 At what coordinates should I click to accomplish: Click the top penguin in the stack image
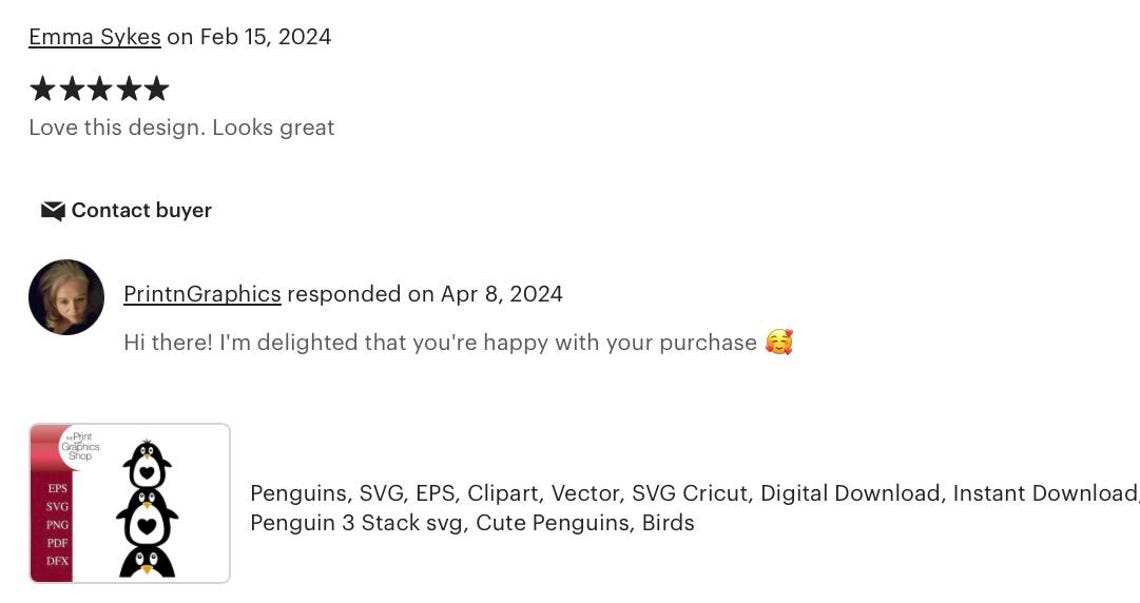click(x=147, y=465)
